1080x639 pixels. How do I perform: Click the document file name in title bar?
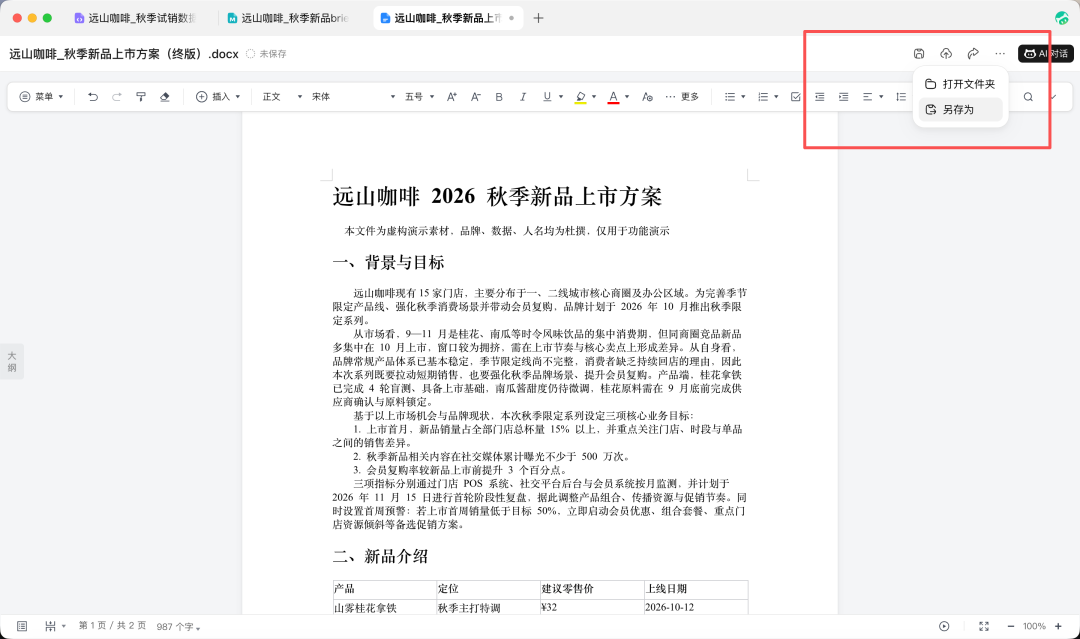(124, 54)
